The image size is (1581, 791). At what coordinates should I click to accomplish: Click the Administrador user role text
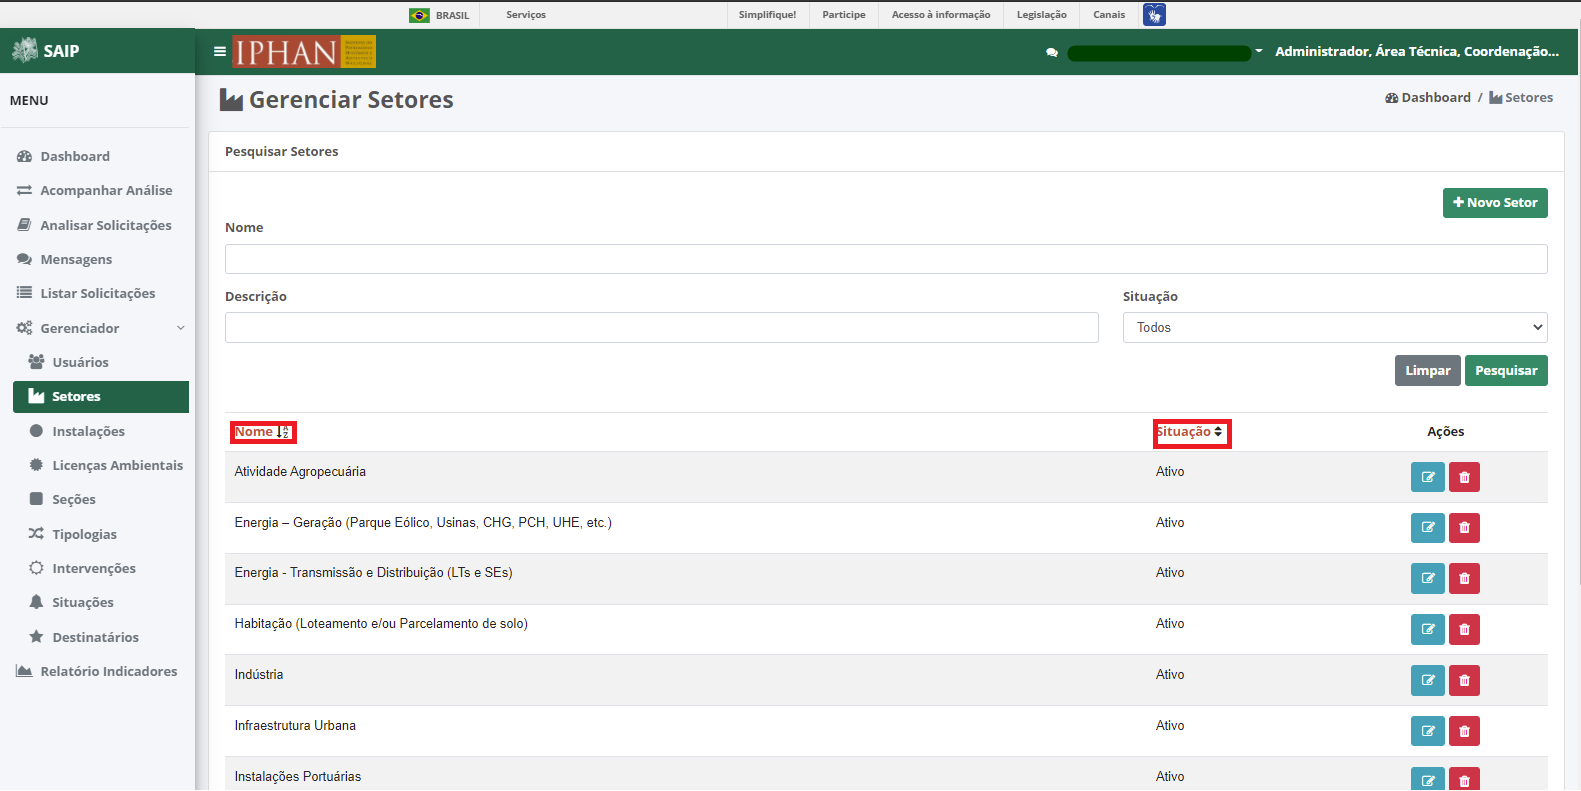pyautogui.click(x=1417, y=51)
